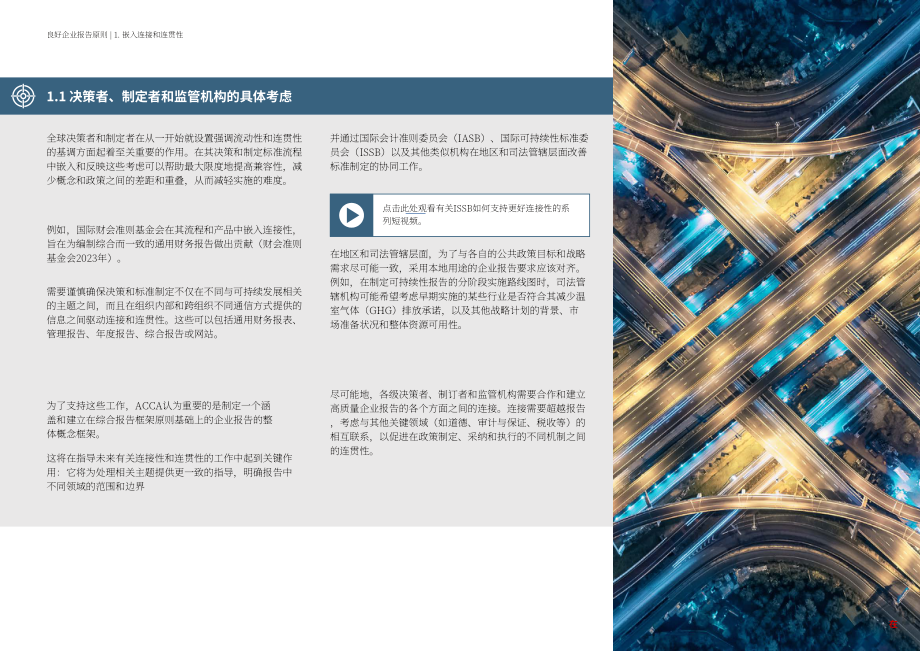Screen dimensions: 920x651
Task: Click the aerial highway interchange photo
Action: [766, 326]
